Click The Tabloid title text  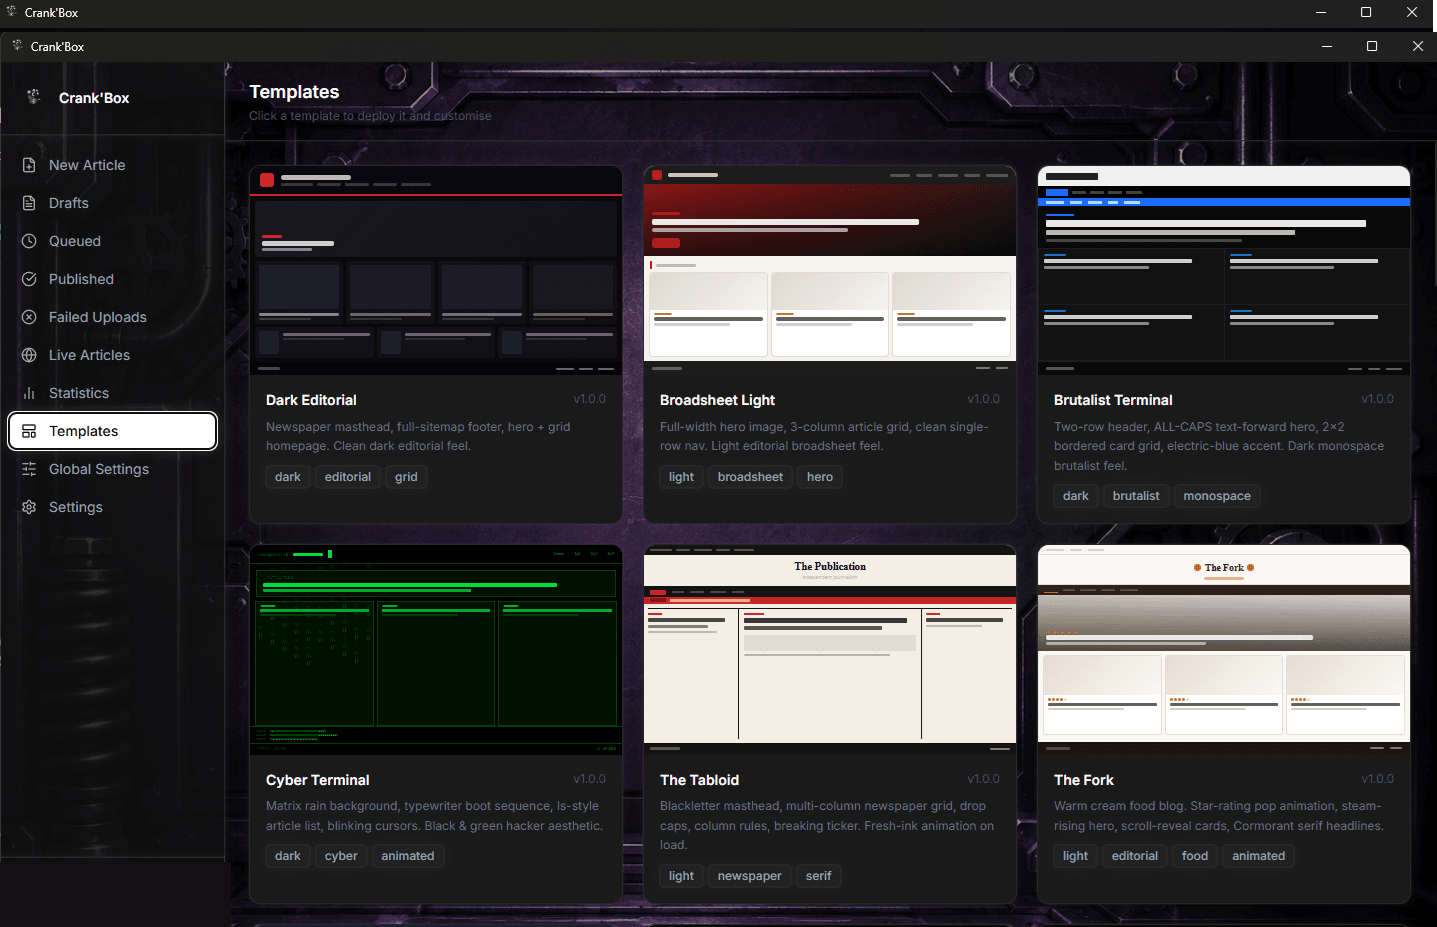[699, 780]
